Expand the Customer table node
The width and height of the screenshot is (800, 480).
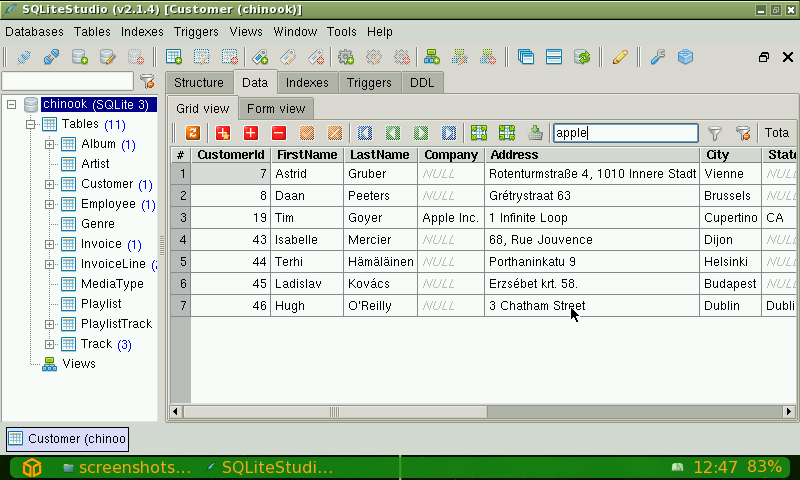coord(49,184)
